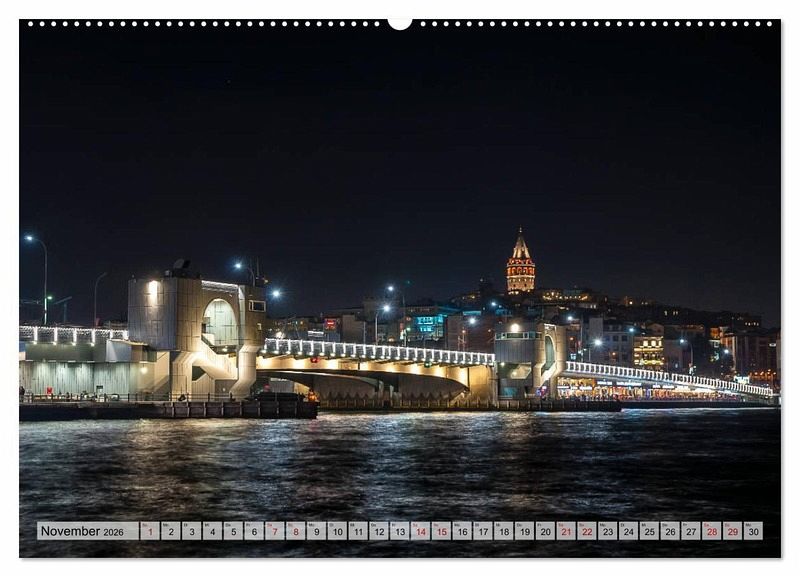Select day 7 in the calendar strip
Image resolution: width=800 pixels, height=577 pixels.
[x=275, y=531]
